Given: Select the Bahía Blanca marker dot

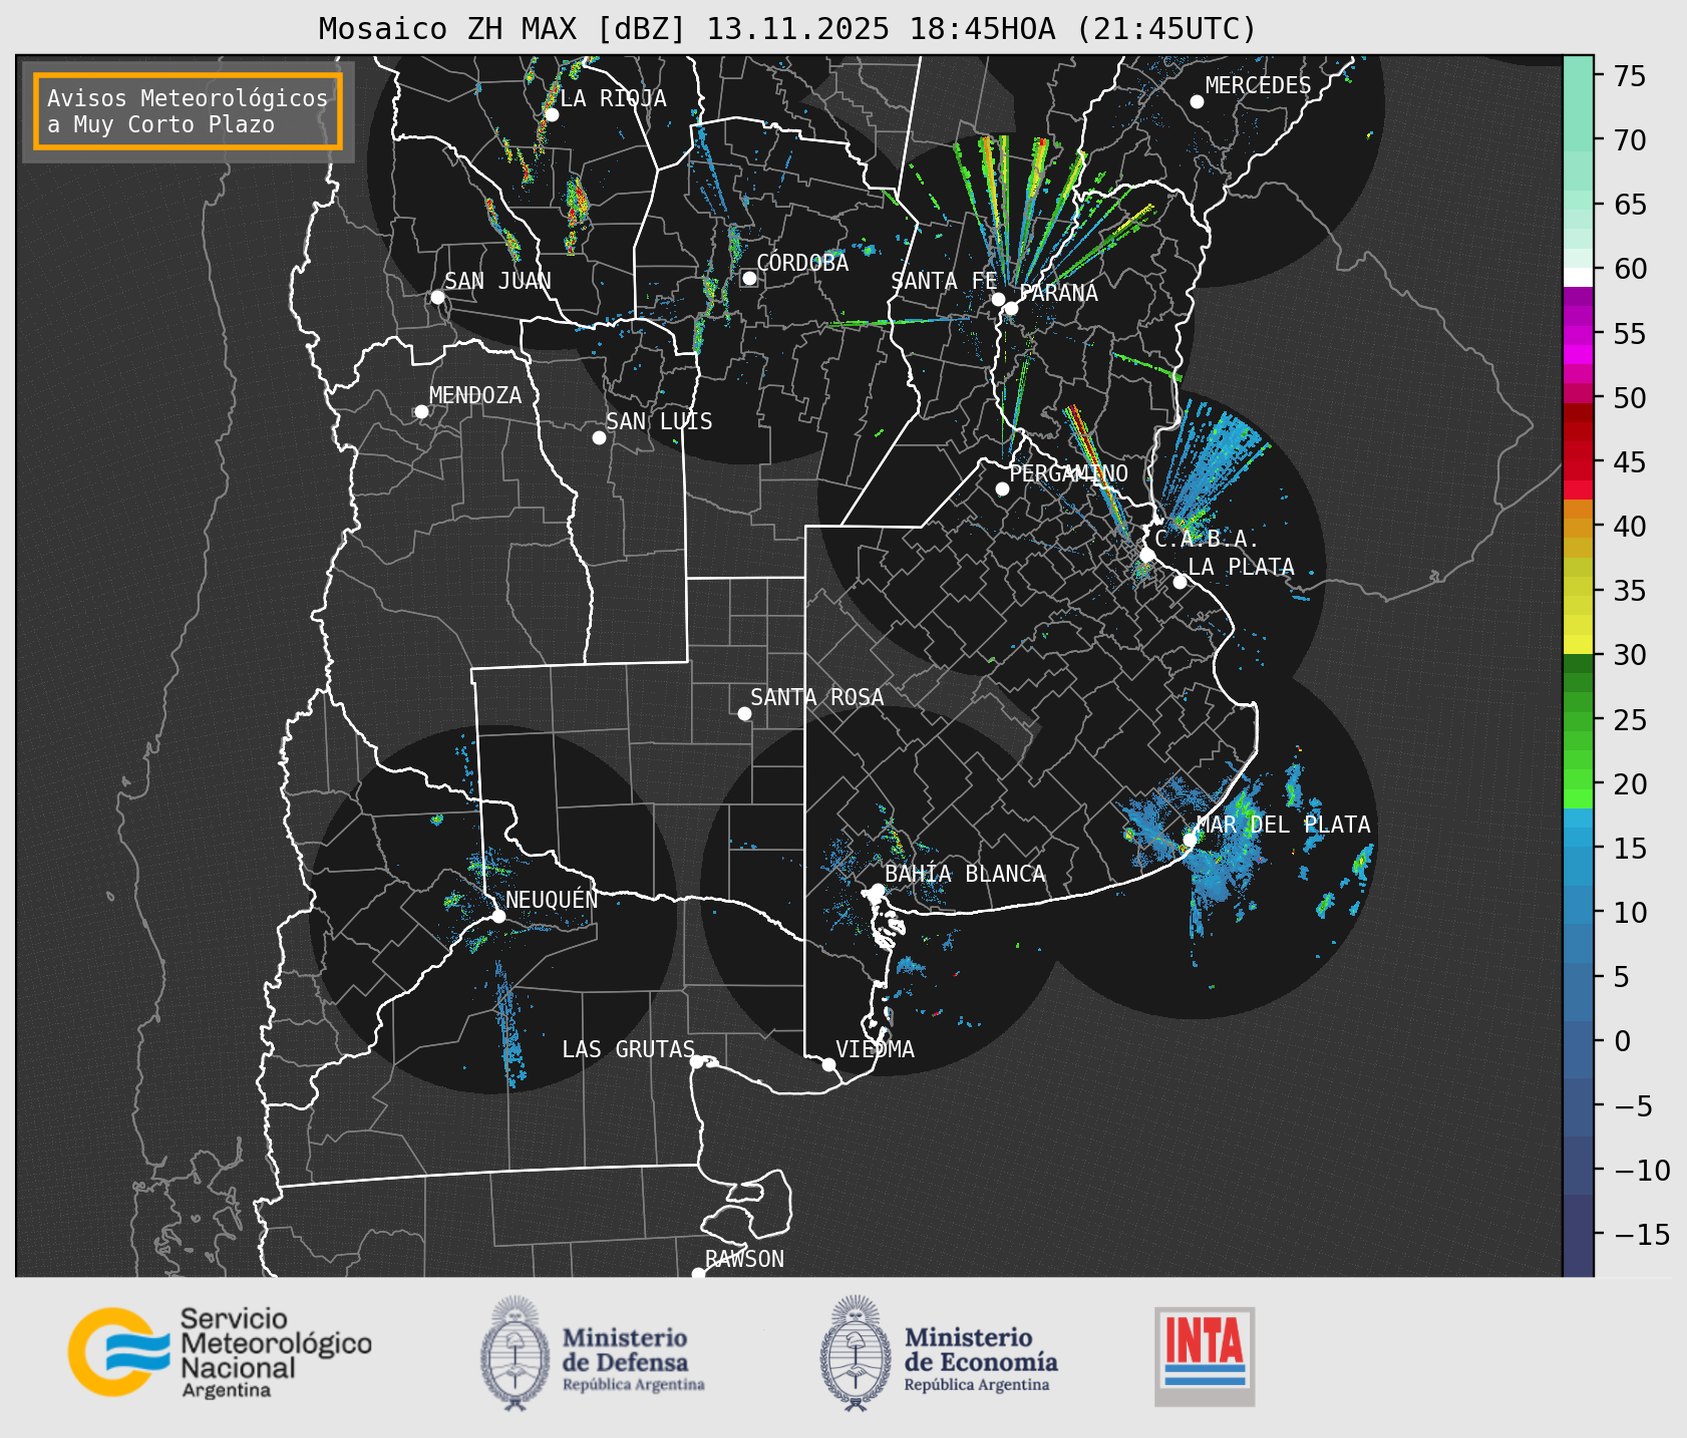Looking at the screenshot, I should coord(877,890).
